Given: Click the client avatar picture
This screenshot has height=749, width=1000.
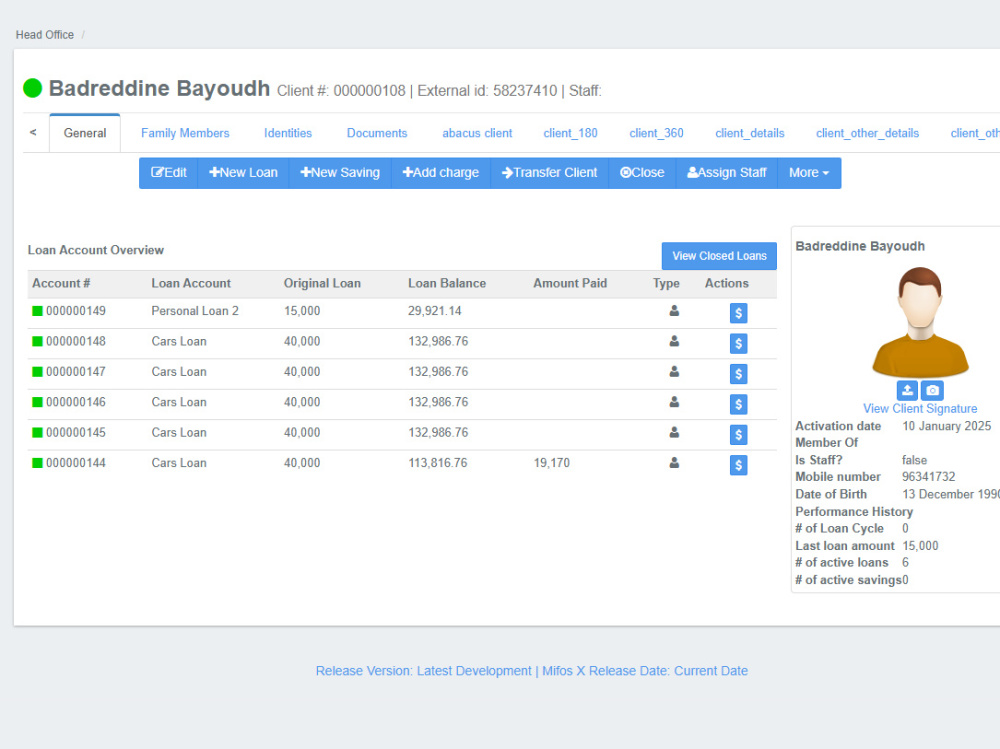Looking at the screenshot, I should (920, 322).
